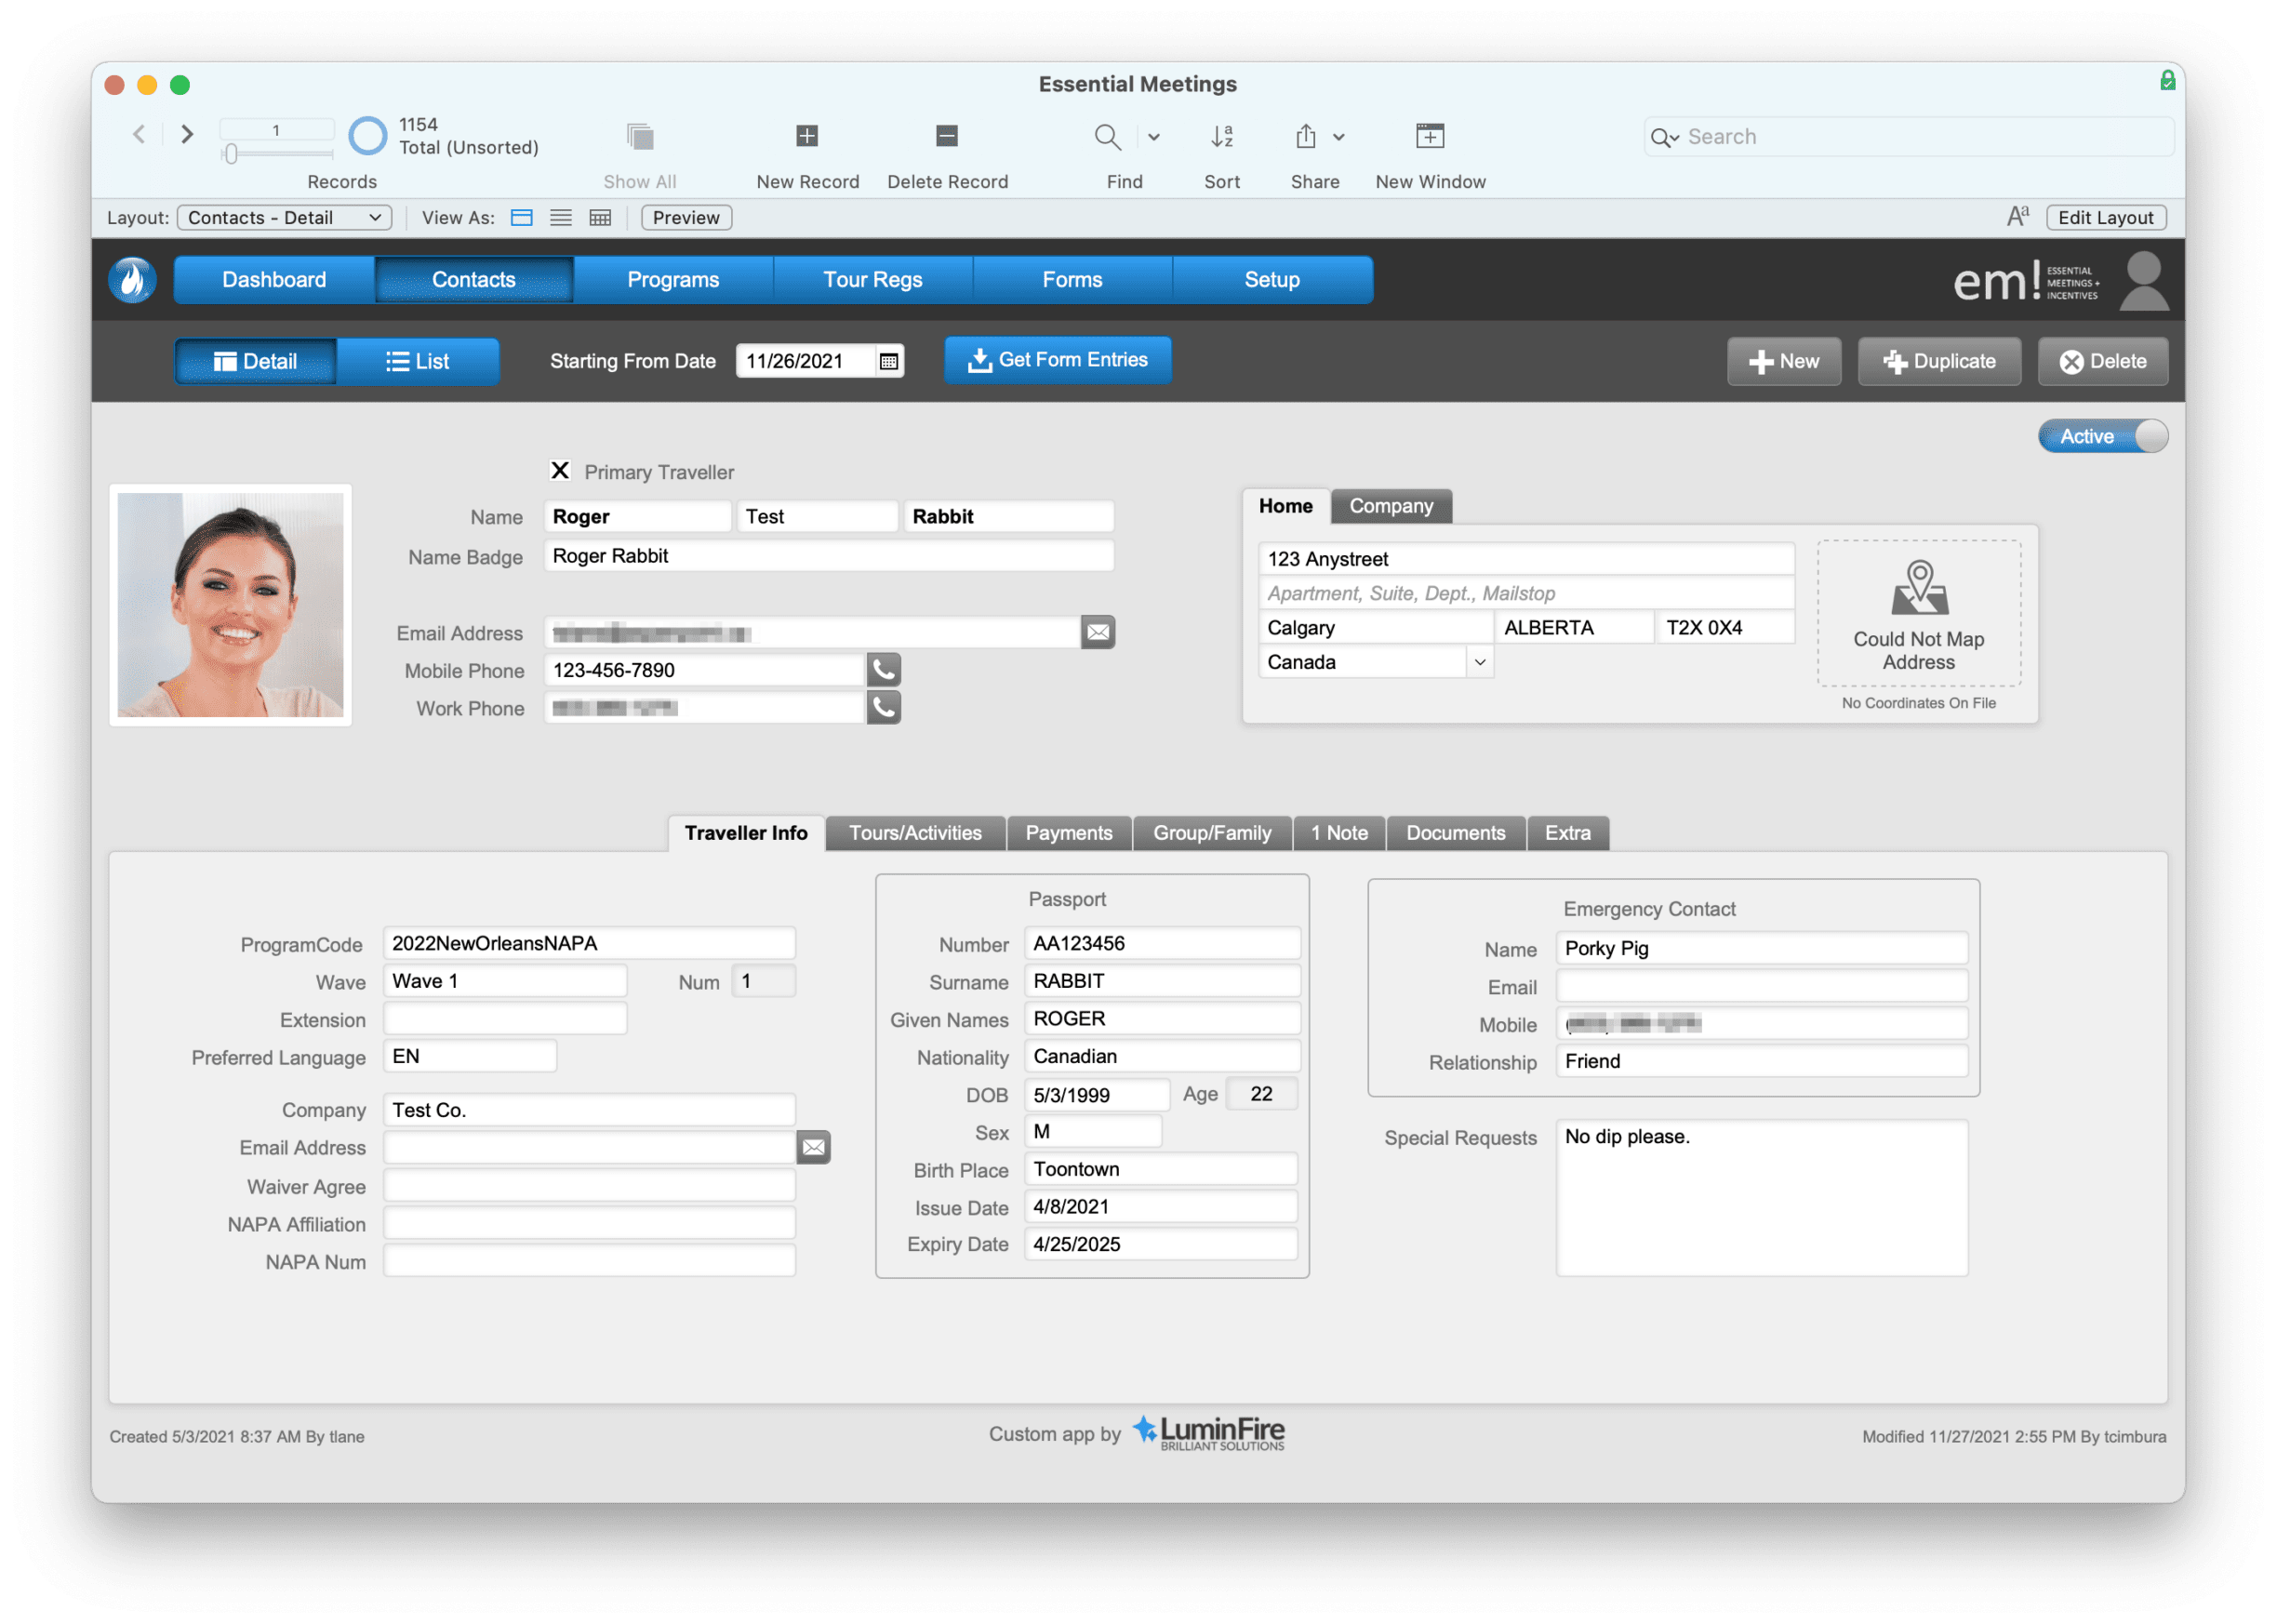Switch to the Extra tab
Viewport: 2277px width, 1624px height.
[1567, 833]
